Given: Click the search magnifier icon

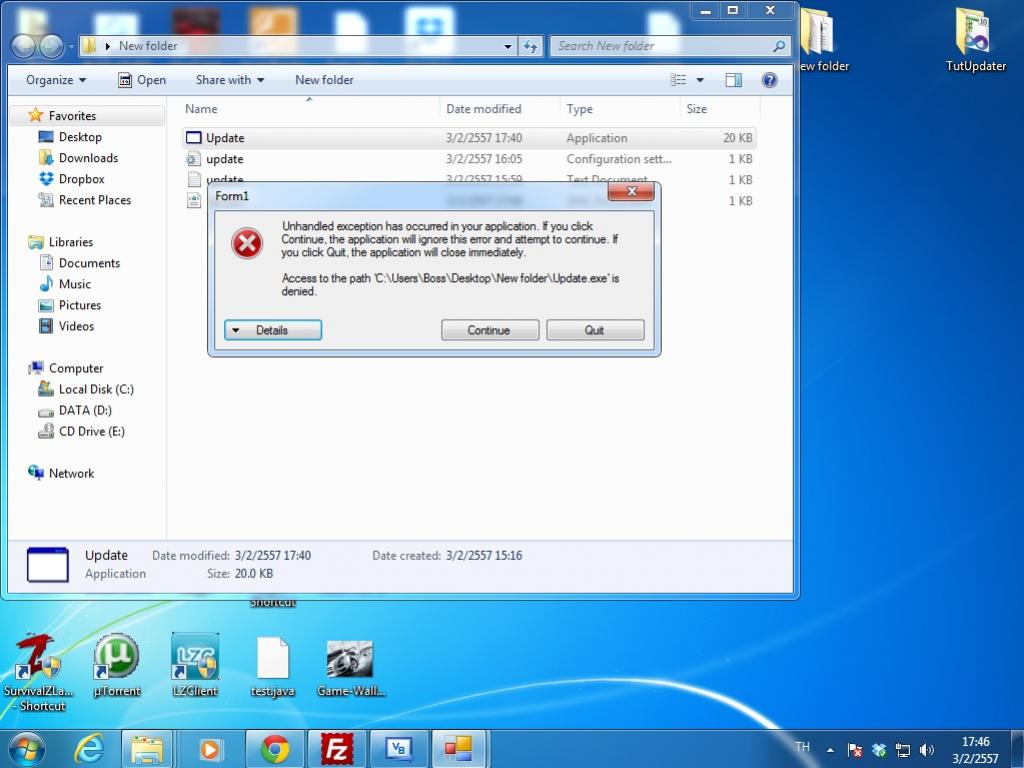Looking at the screenshot, I should tap(779, 46).
